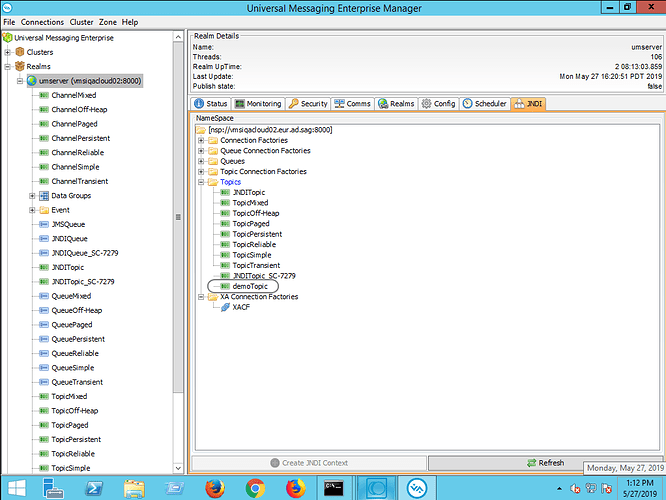This screenshot has width=666, height=500.
Task: Click the JMSQueue queue icon
Action: [44, 224]
